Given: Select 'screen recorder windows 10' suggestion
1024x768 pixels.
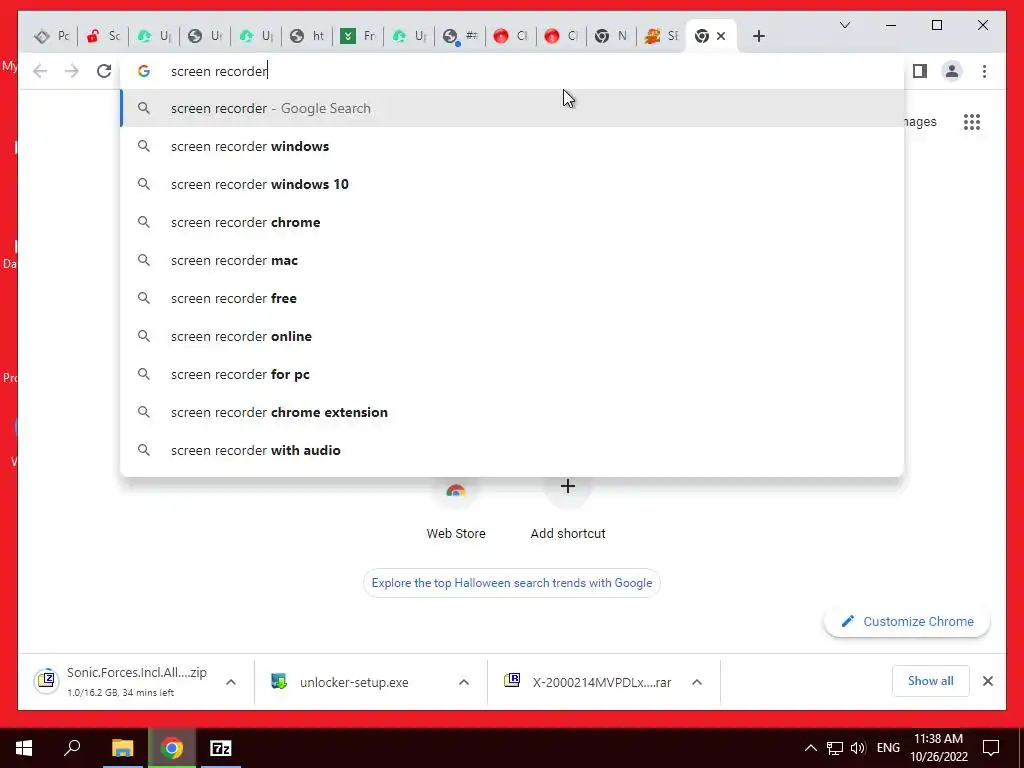Looking at the screenshot, I should pyautogui.click(x=512, y=184).
